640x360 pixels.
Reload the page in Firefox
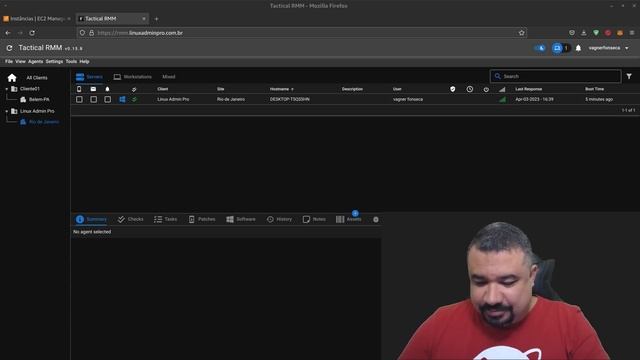[x=32, y=33]
